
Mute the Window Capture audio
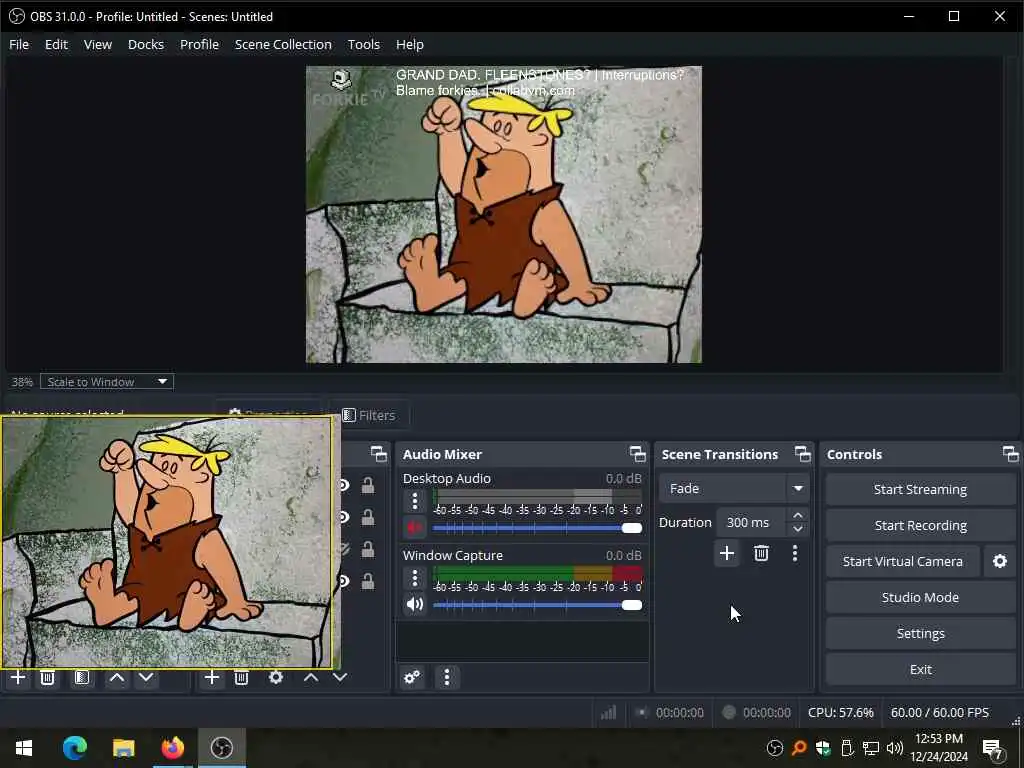415,604
